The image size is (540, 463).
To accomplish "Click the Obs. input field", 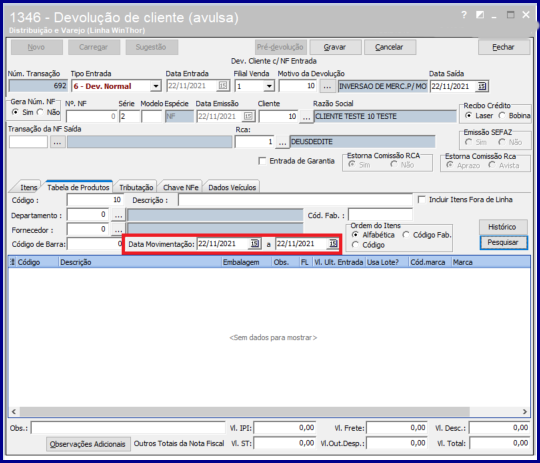I will tap(128, 428).
